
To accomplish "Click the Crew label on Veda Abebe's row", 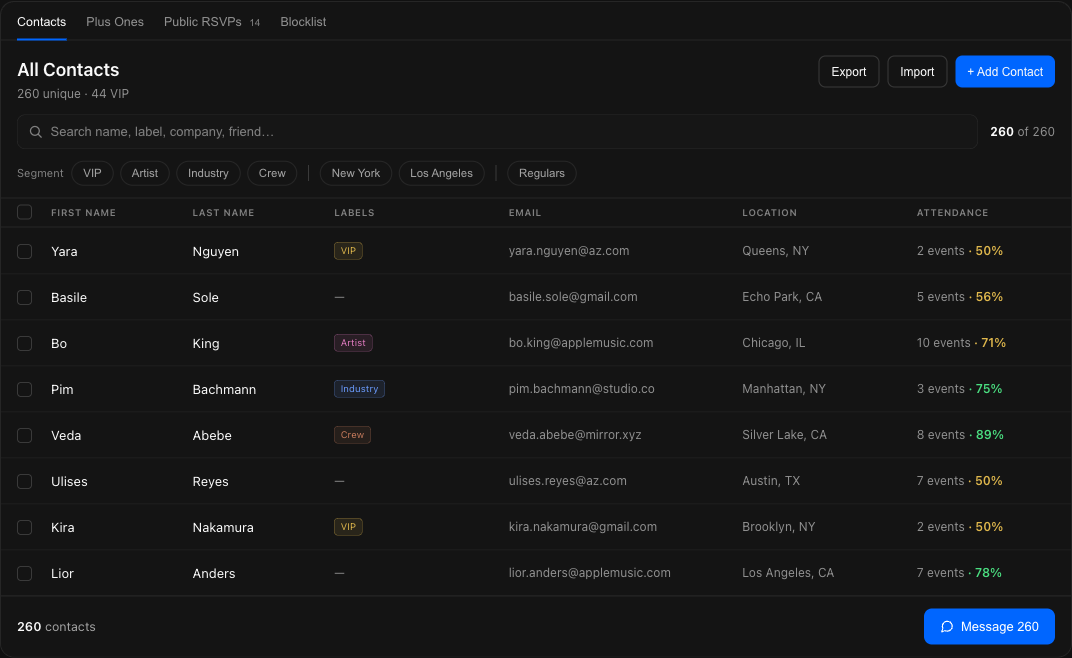I will (x=352, y=434).
